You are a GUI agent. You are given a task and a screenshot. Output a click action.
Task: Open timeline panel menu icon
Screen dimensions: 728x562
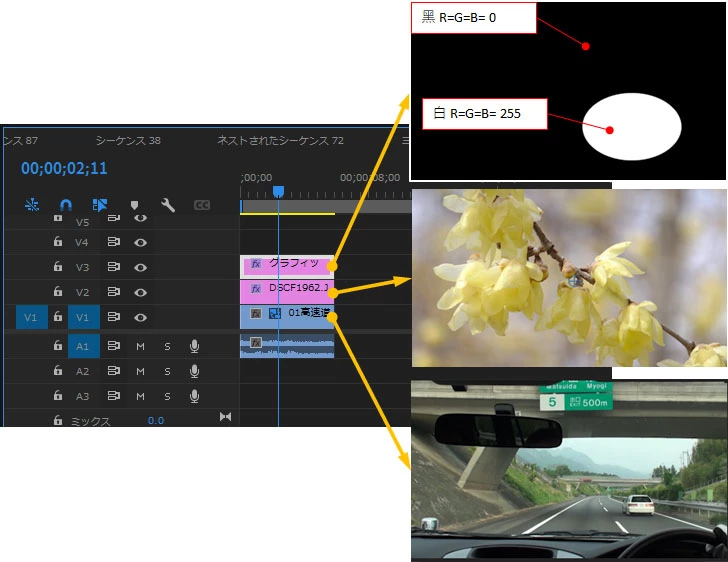[405, 140]
